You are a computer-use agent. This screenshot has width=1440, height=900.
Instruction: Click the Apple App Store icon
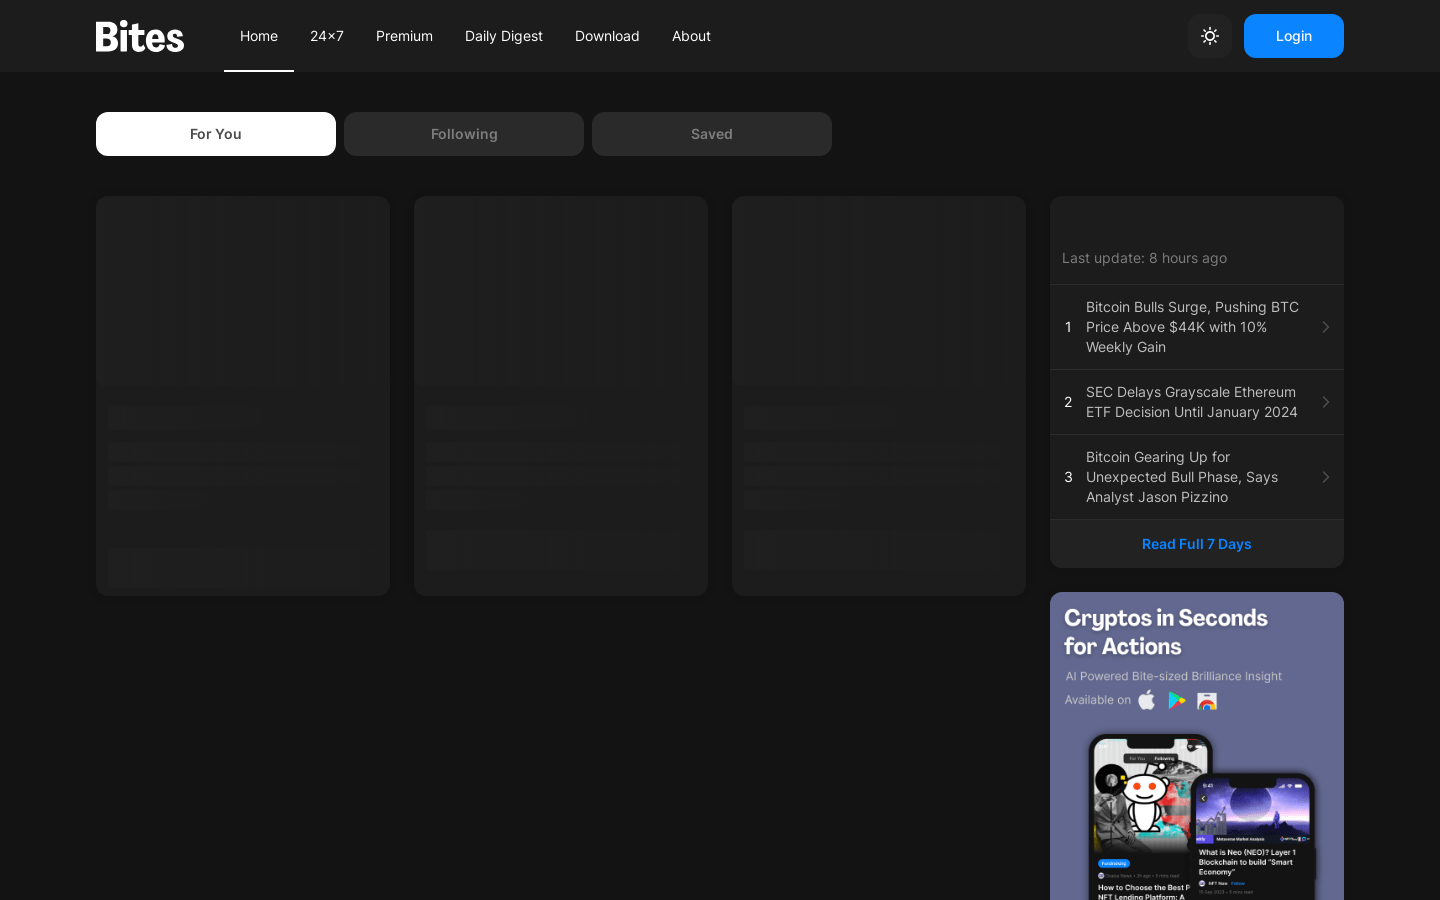click(1147, 700)
